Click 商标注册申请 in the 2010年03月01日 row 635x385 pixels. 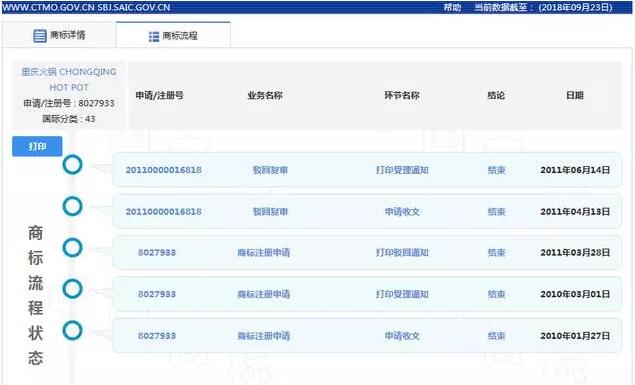tap(264, 294)
